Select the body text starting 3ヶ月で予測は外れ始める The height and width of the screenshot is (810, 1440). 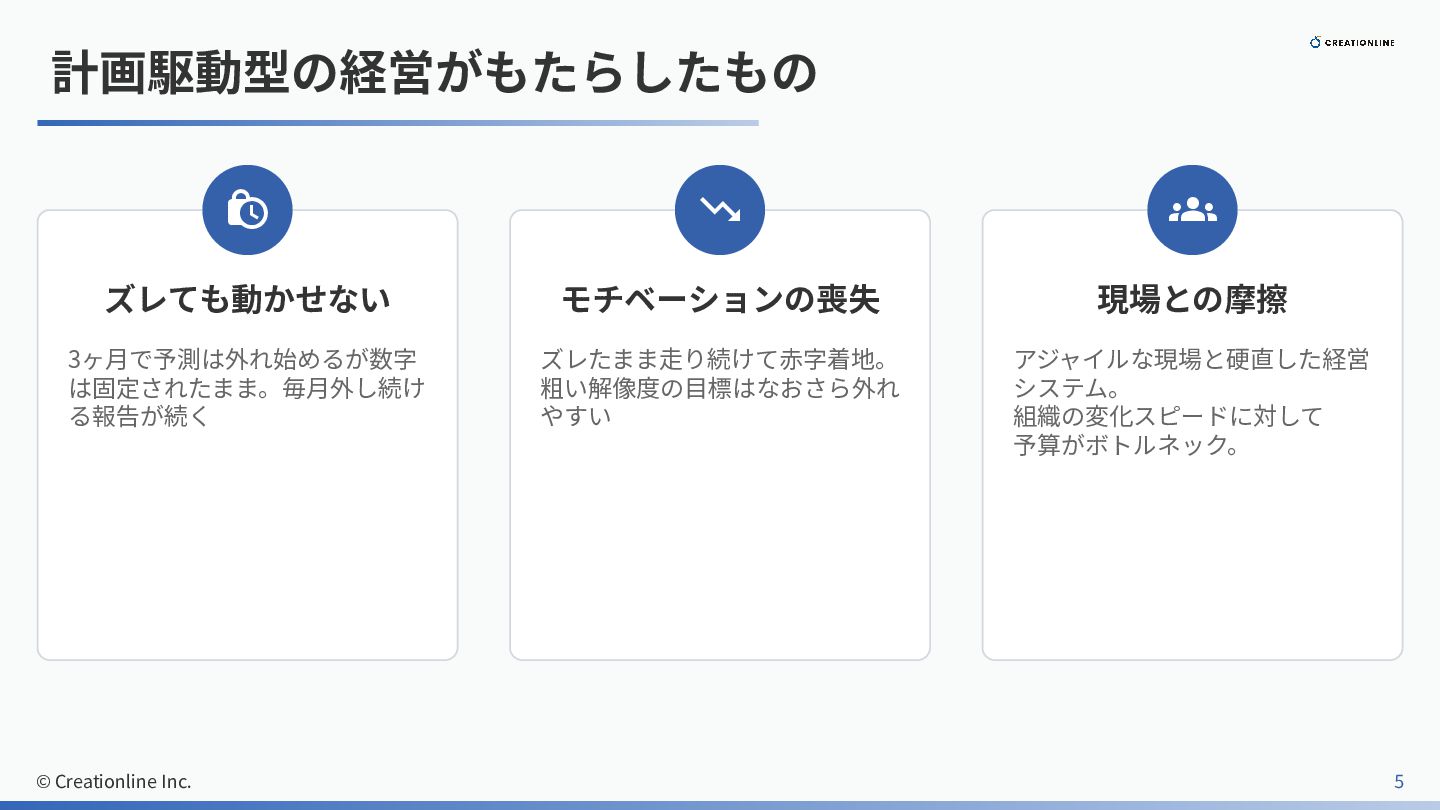click(x=246, y=387)
